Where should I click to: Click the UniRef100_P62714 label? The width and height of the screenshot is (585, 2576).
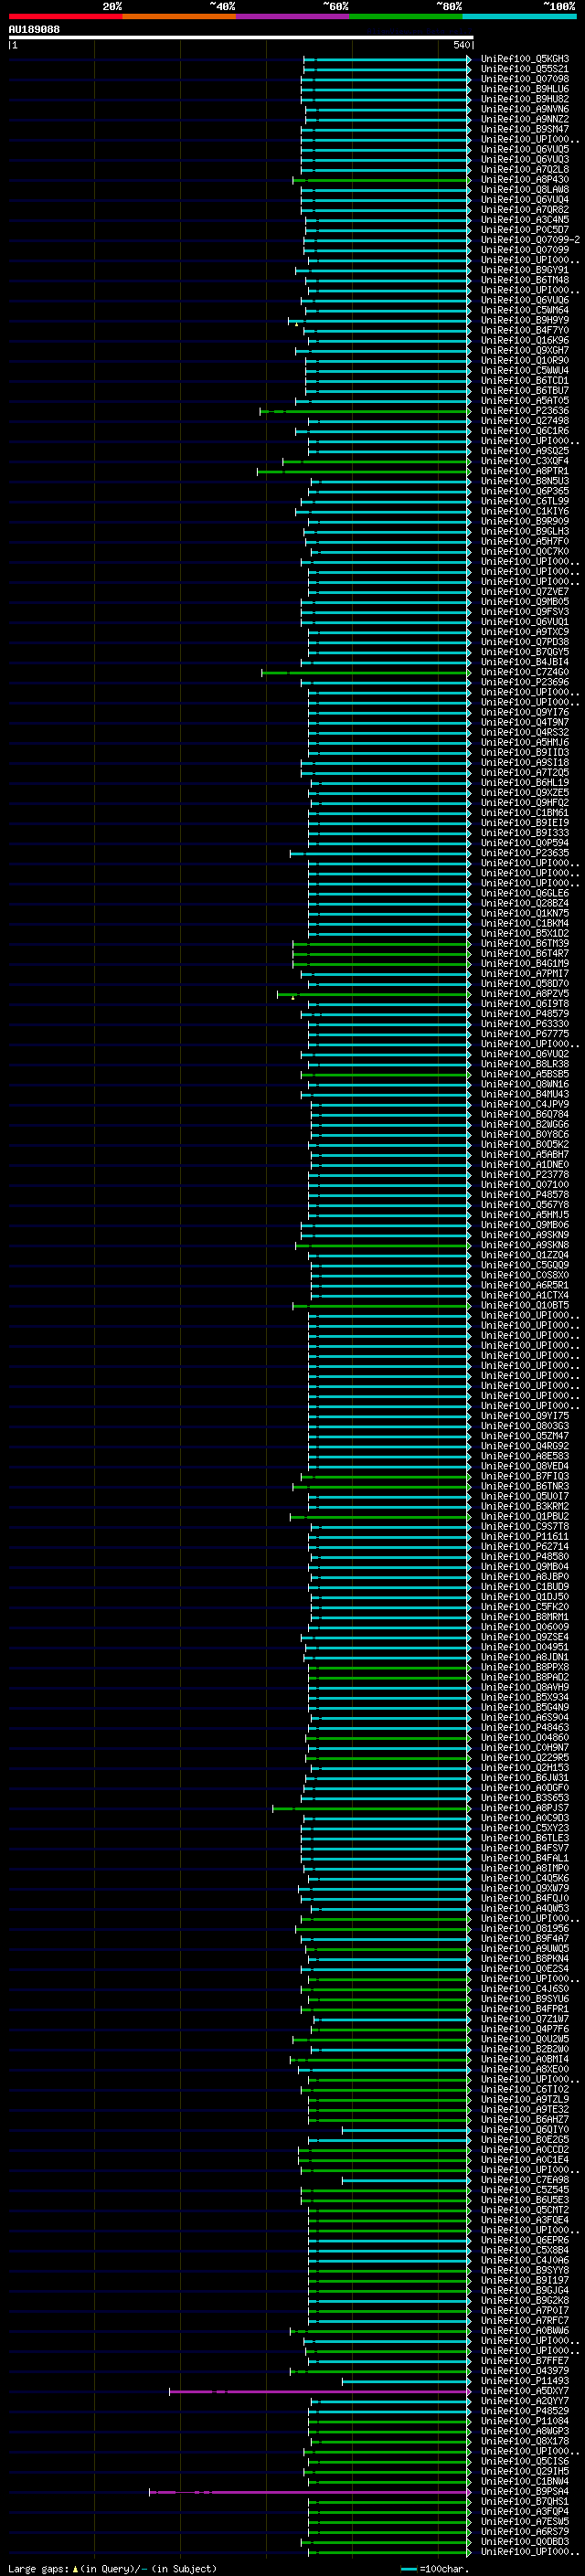point(525,1548)
